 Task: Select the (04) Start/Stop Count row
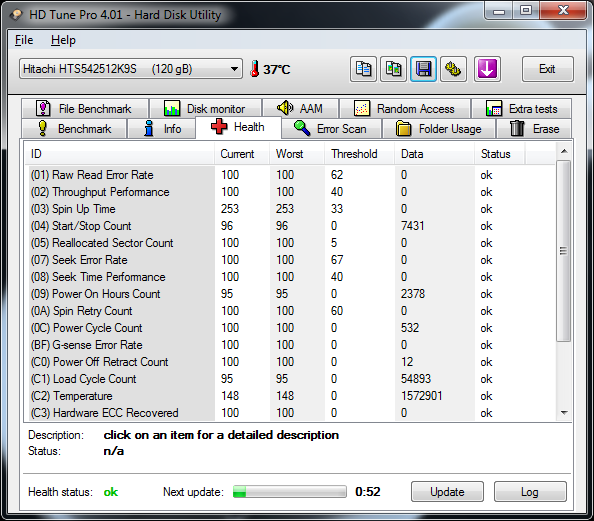pyautogui.click(x=290, y=226)
